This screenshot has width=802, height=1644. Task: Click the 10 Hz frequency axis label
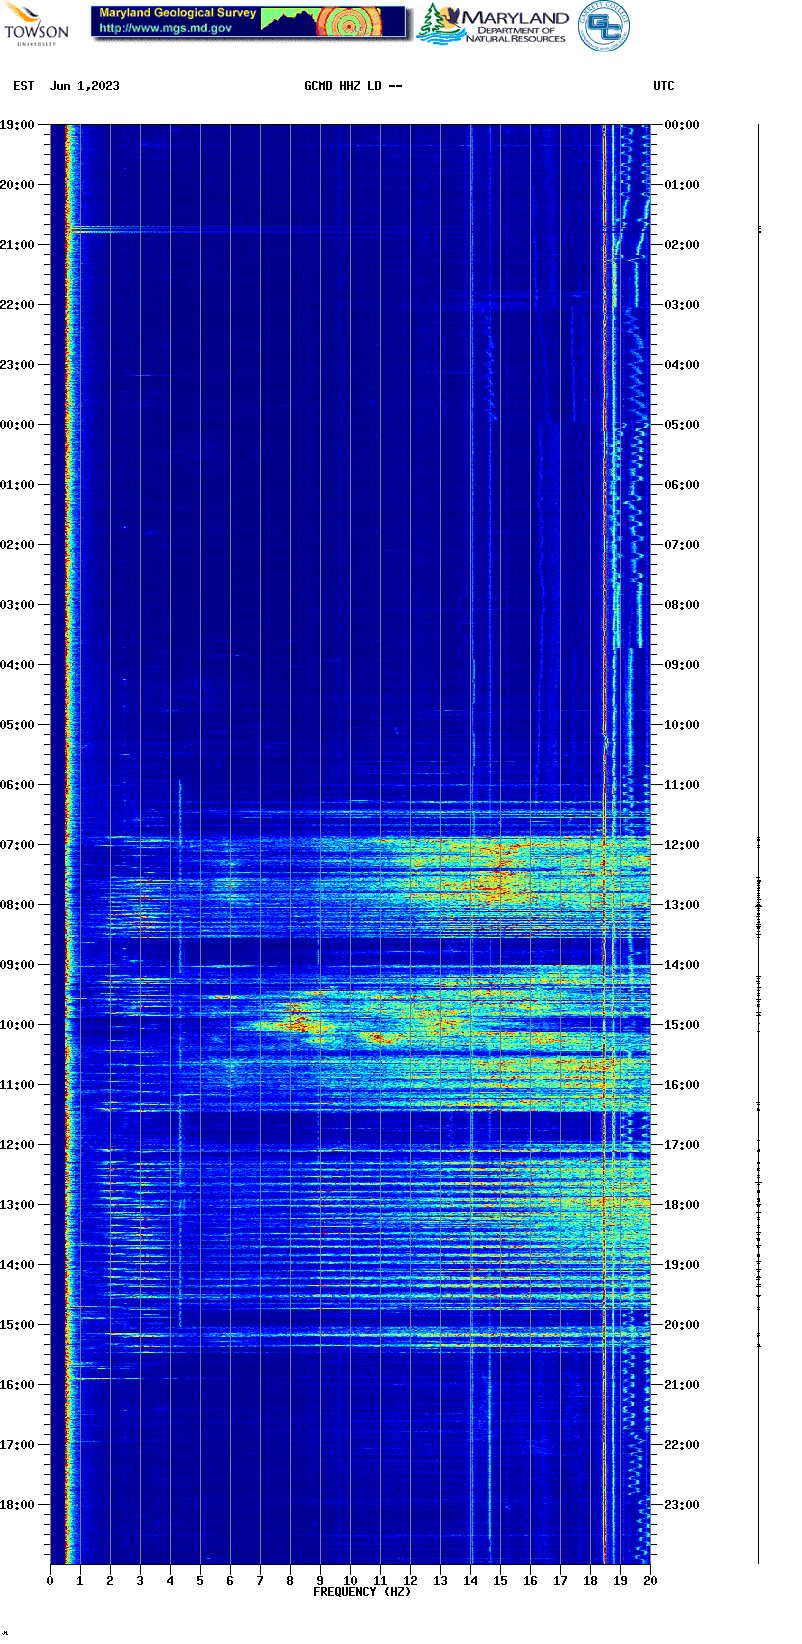tap(350, 1580)
